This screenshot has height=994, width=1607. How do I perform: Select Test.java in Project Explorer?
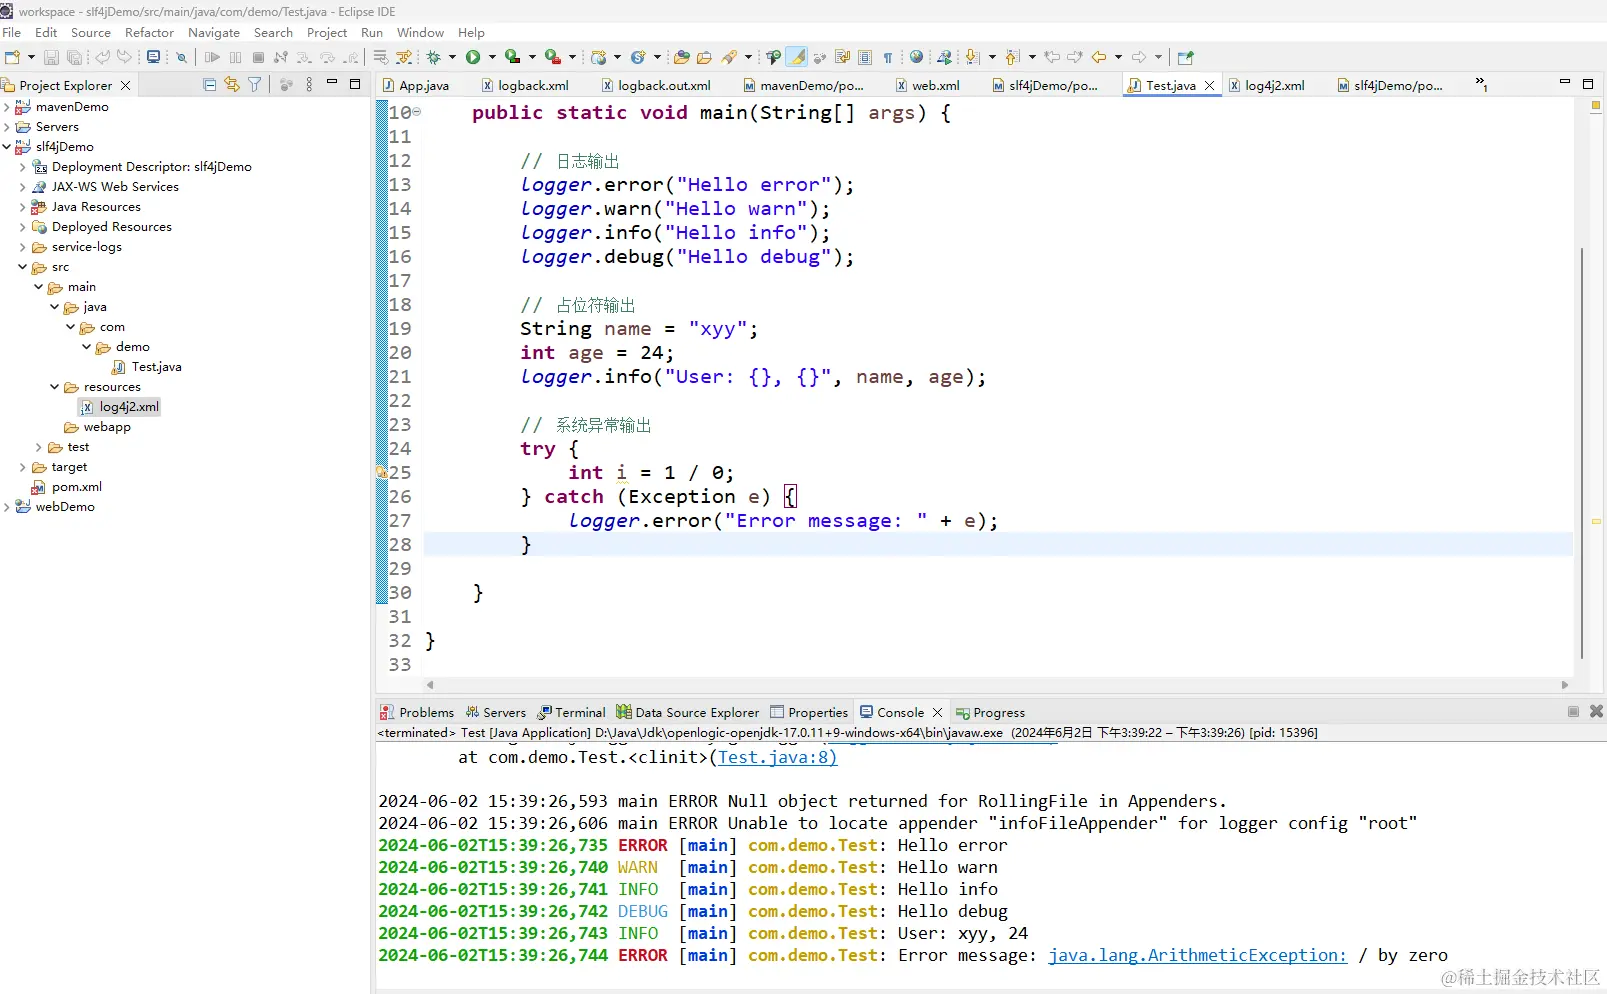(147, 367)
